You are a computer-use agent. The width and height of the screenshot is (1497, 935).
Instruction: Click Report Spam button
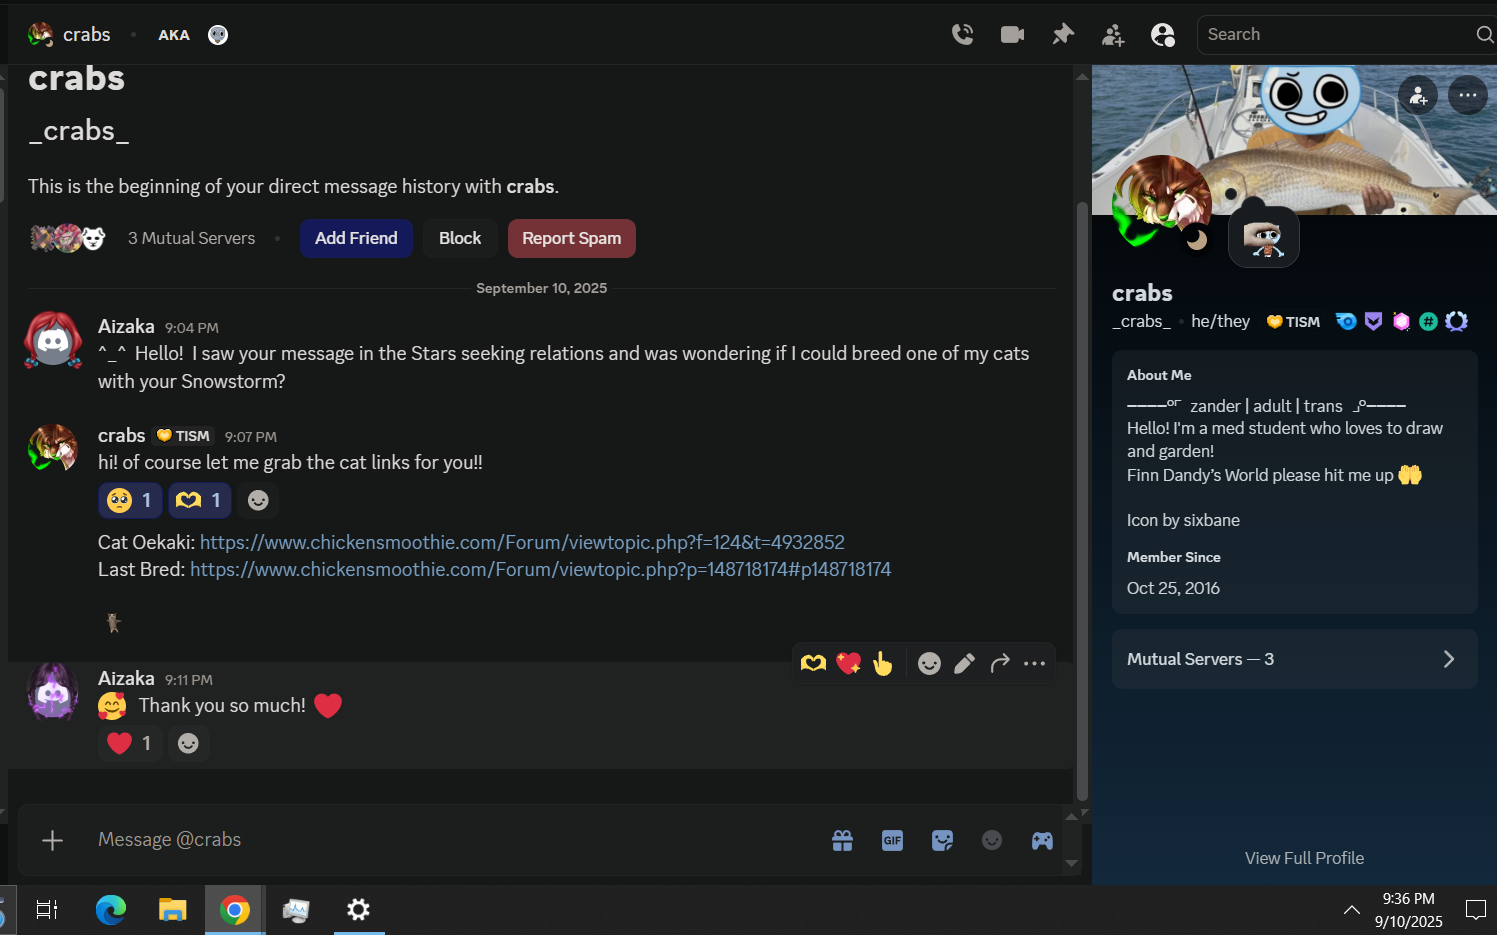coord(572,238)
